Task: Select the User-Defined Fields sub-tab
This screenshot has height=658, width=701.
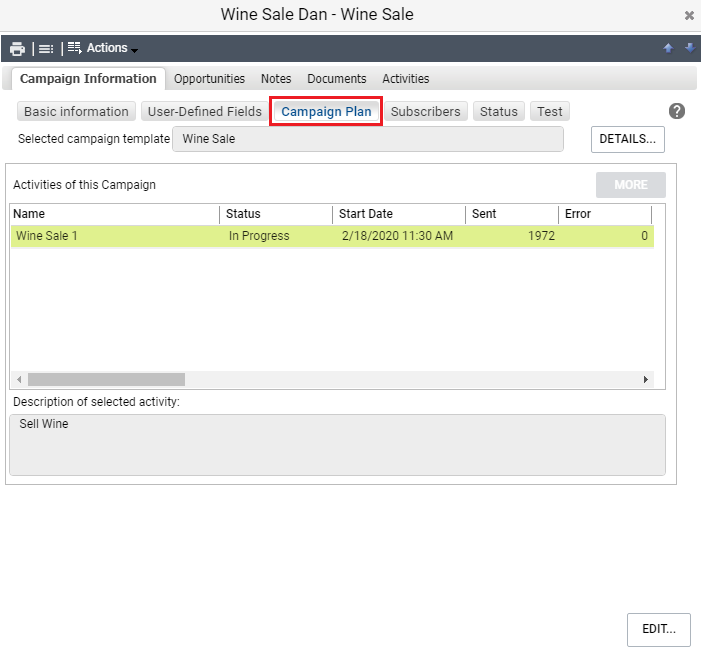Action: (x=205, y=111)
